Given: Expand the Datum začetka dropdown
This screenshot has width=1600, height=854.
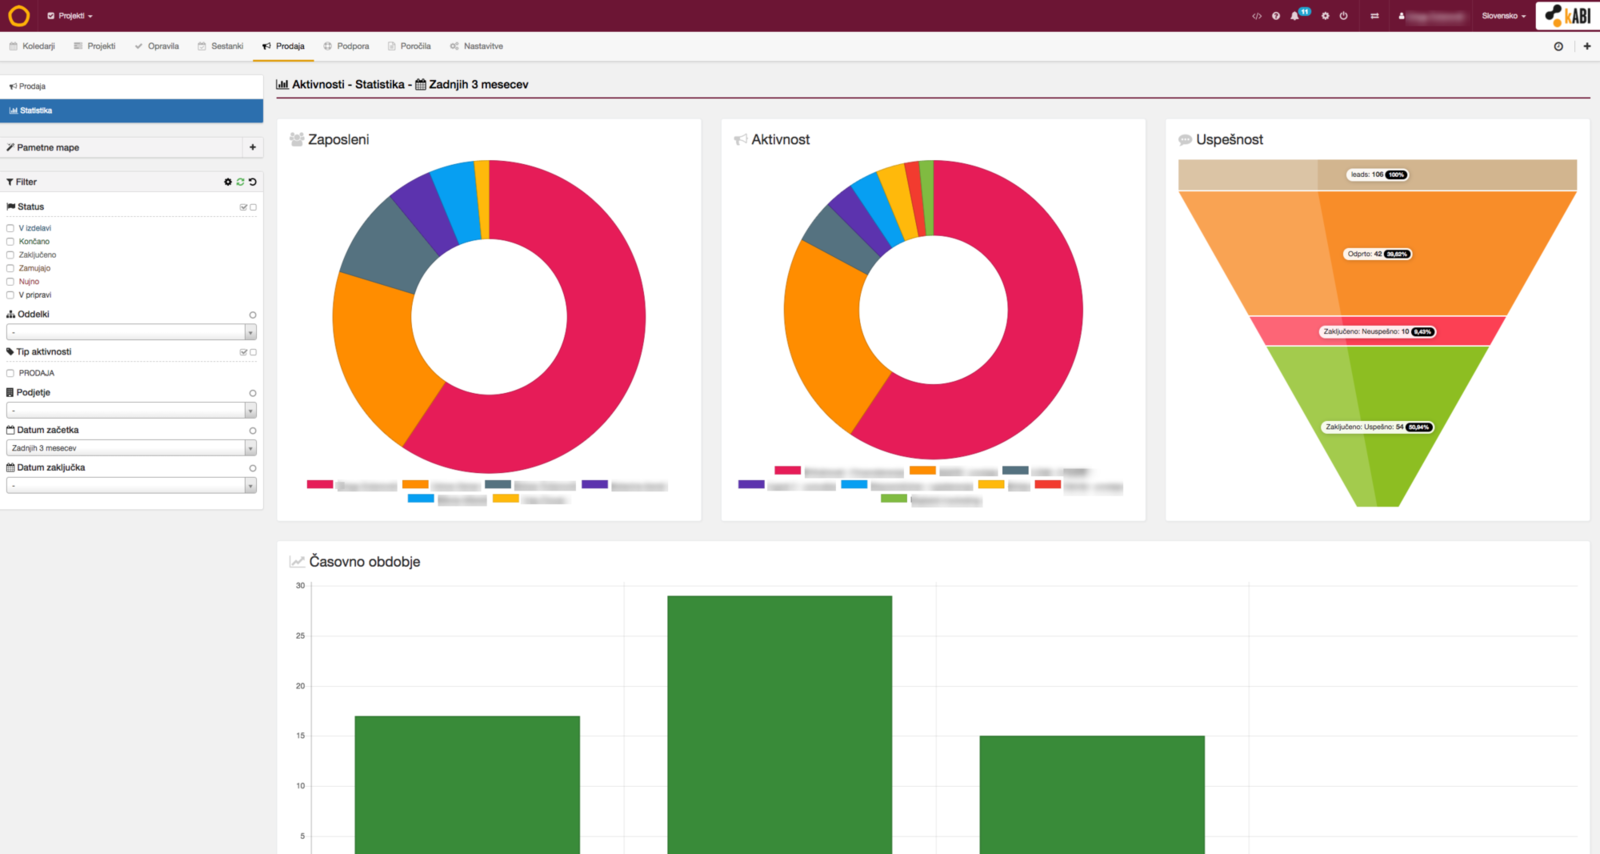Looking at the screenshot, I should pyautogui.click(x=131, y=448).
